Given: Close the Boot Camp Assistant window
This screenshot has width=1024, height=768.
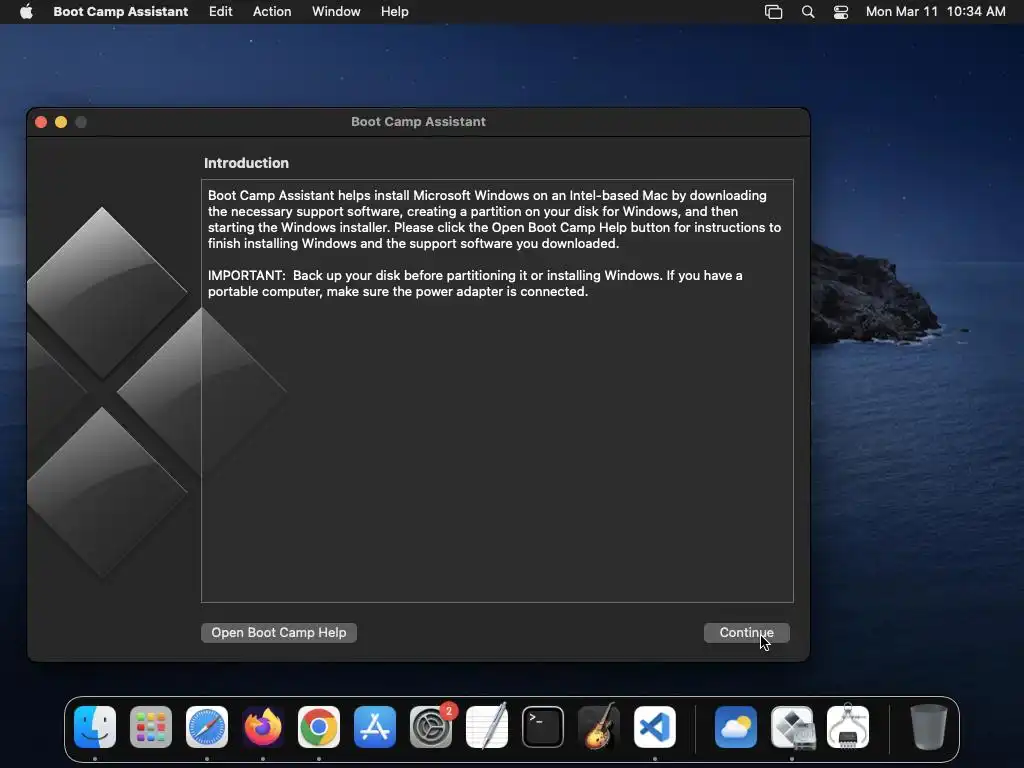Looking at the screenshot, I should pos(41,122).
